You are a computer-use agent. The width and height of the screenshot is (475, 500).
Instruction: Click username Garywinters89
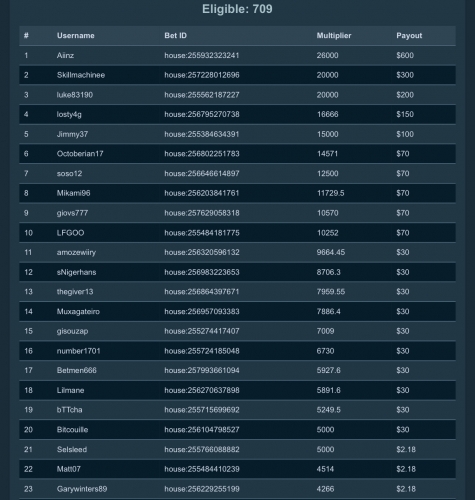click(x=82, y=489)
